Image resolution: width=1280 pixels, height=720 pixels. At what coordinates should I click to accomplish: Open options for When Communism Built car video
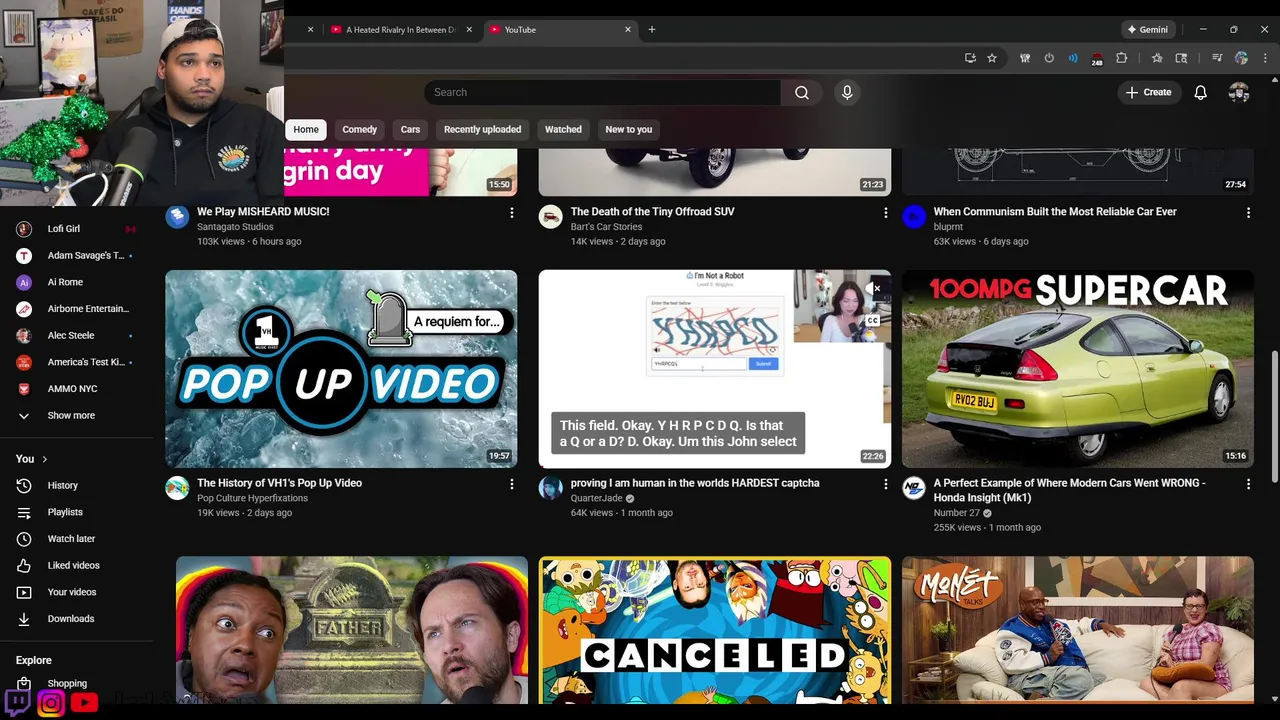click(1248, 212)
